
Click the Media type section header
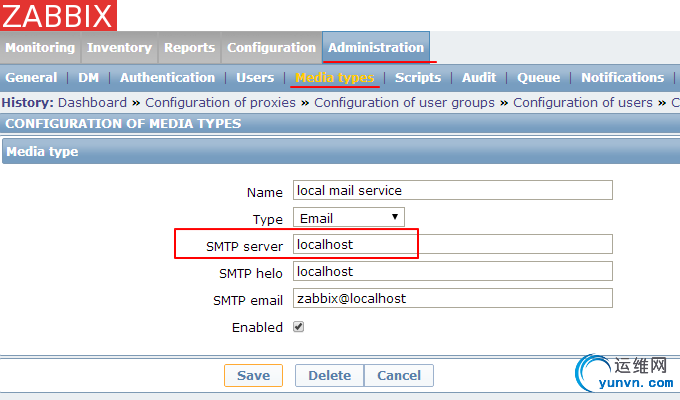(x=341, y=151)
